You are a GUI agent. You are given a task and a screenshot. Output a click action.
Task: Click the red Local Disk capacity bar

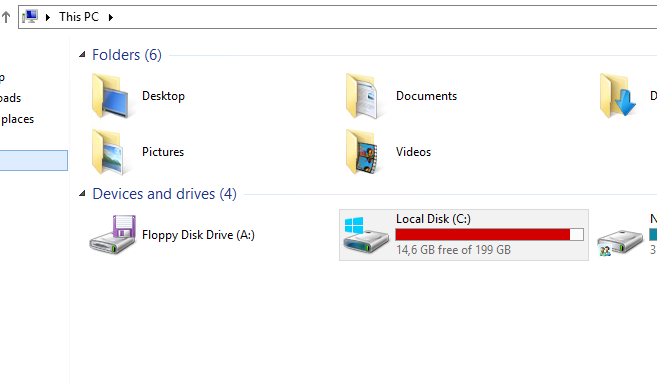(489, 235)
